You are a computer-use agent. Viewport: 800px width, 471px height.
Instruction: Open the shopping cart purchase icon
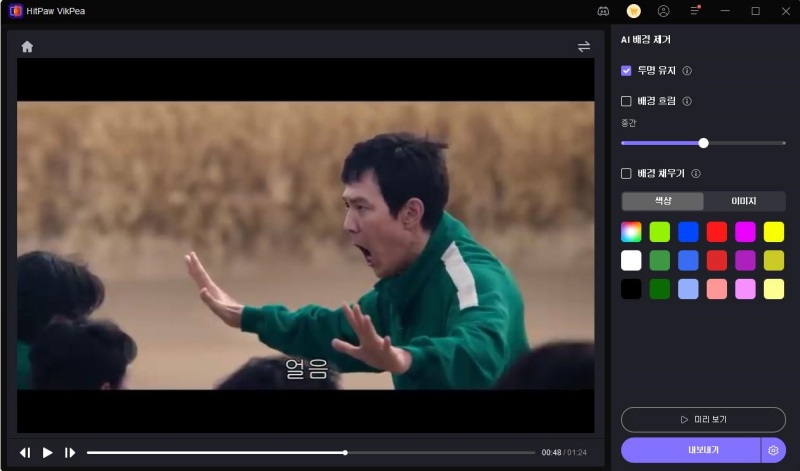coord(634,11)
